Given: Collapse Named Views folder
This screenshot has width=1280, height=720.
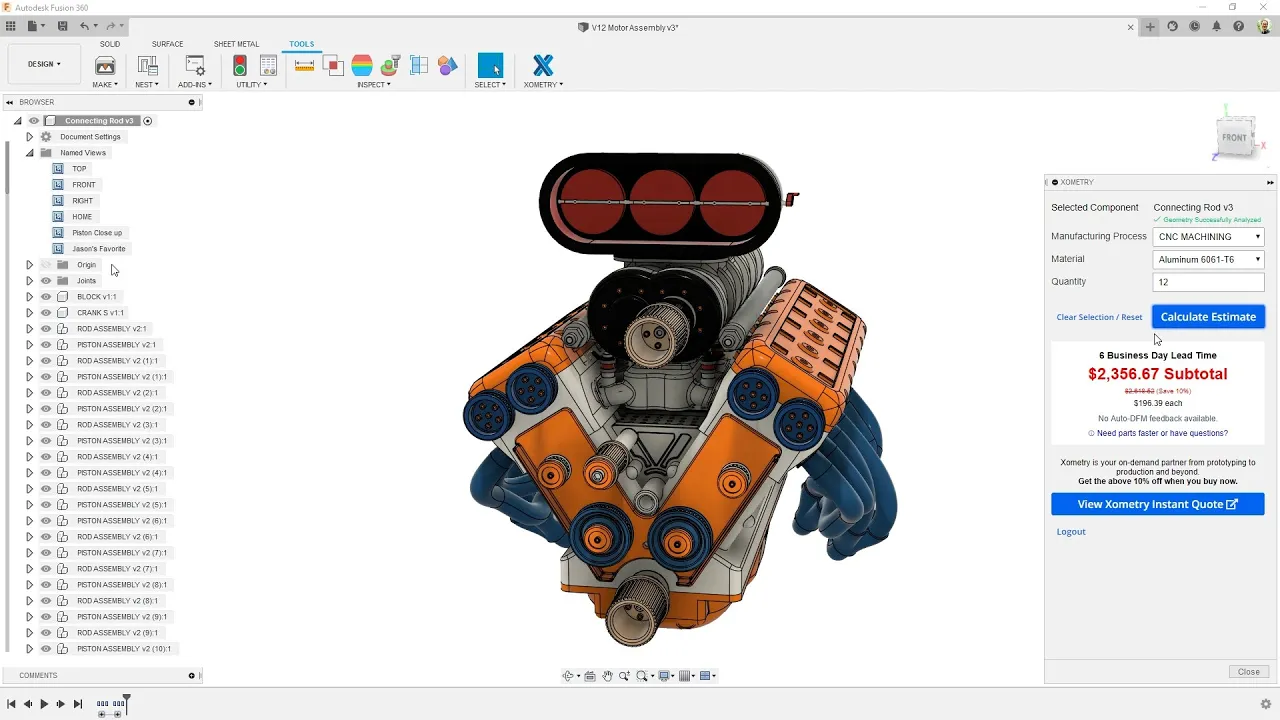Looking at the screenshot, I should click(29, 153).
